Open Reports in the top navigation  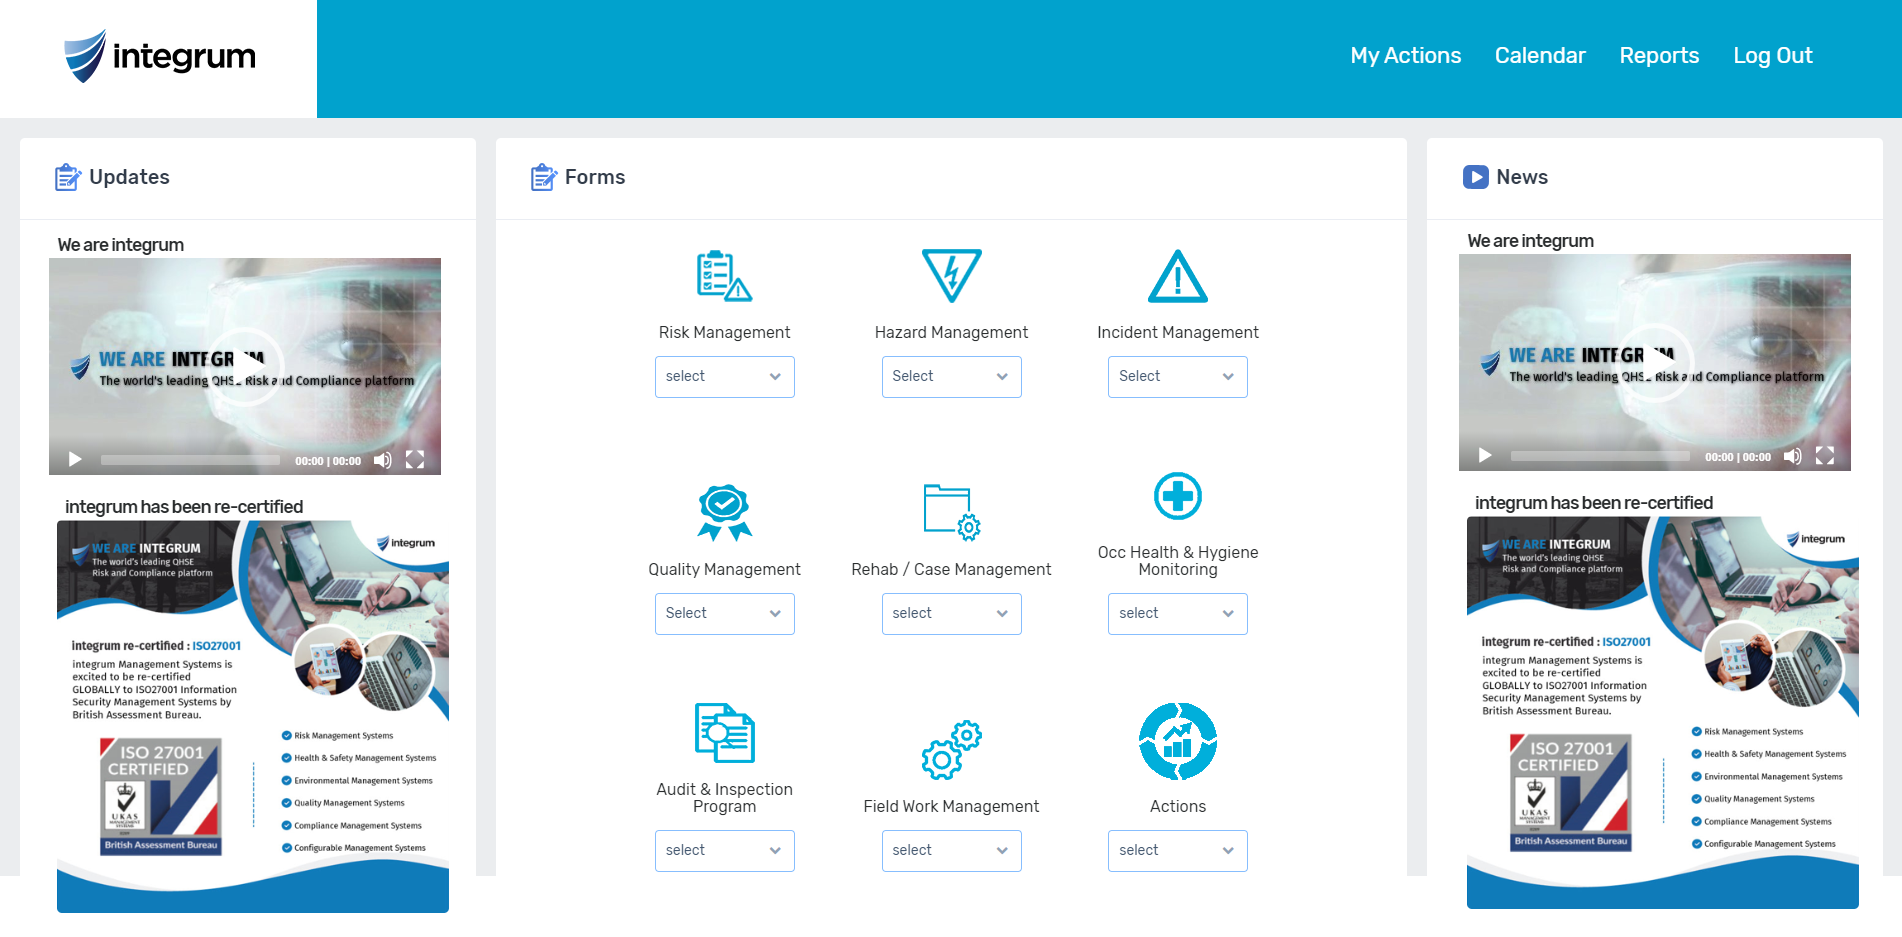1659,56
